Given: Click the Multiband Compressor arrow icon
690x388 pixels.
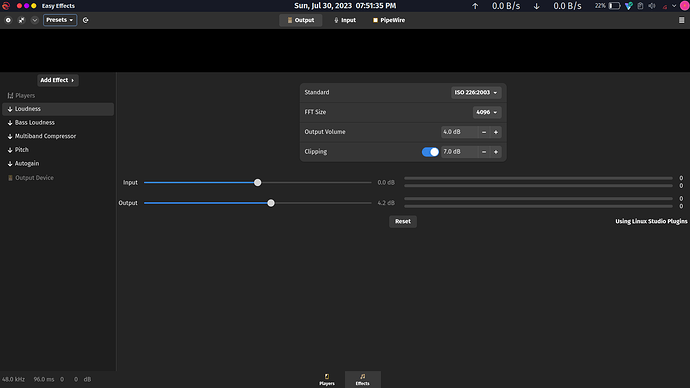Looking at the screenshot, I should 10,136.
